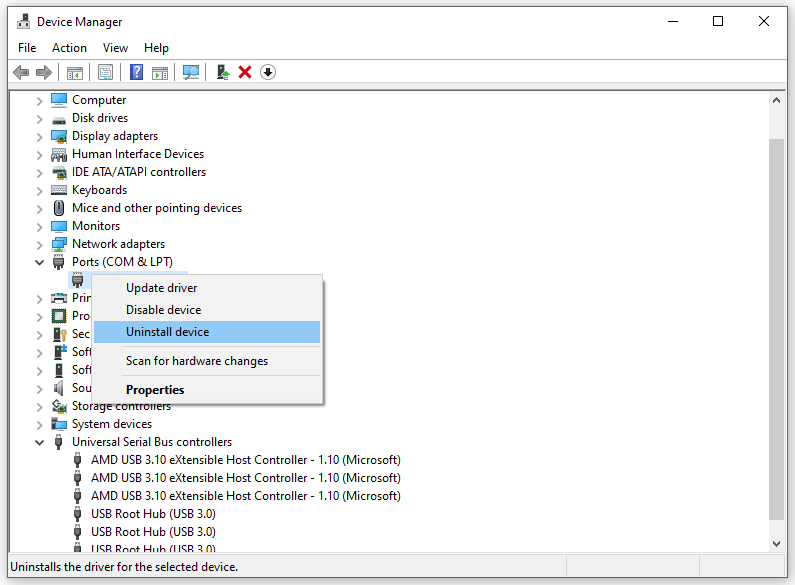Open the File menu

click(27, 48)
